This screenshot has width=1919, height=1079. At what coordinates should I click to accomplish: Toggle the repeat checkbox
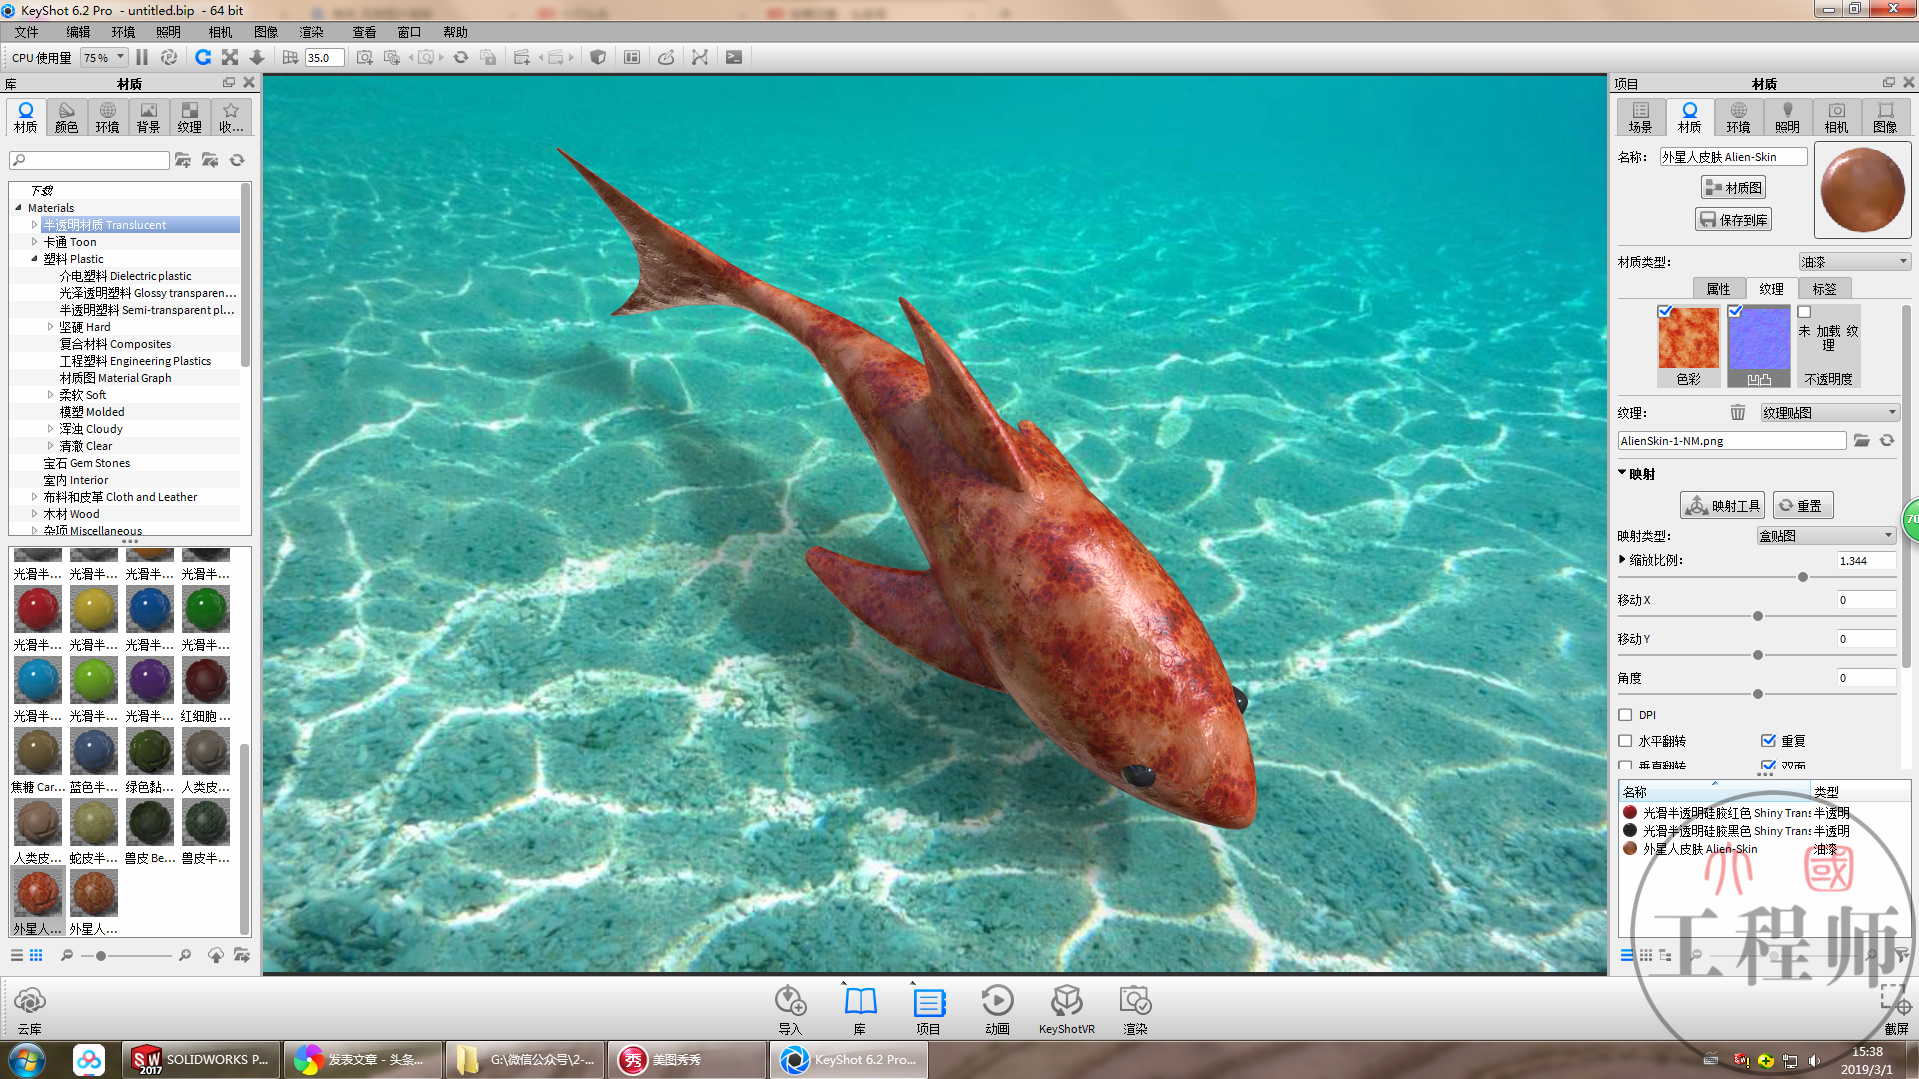pyautogui.click(x=1768, y=741)
